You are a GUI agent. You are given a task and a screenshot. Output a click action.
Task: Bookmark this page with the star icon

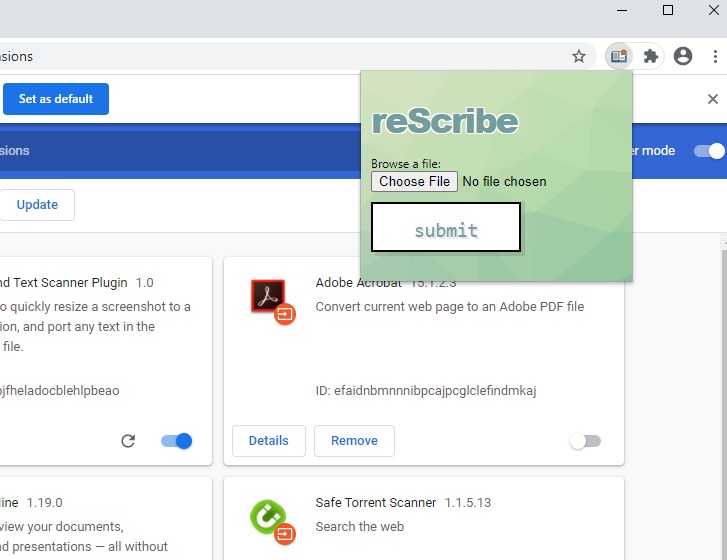(x=579, y=57)
